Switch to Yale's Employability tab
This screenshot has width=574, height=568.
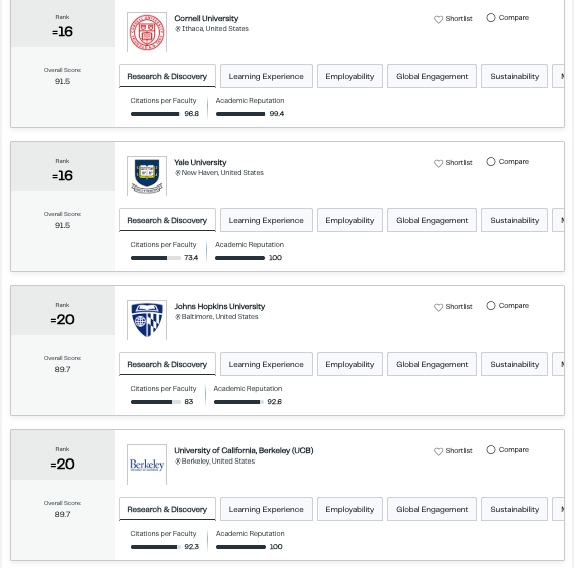(350, 220)
